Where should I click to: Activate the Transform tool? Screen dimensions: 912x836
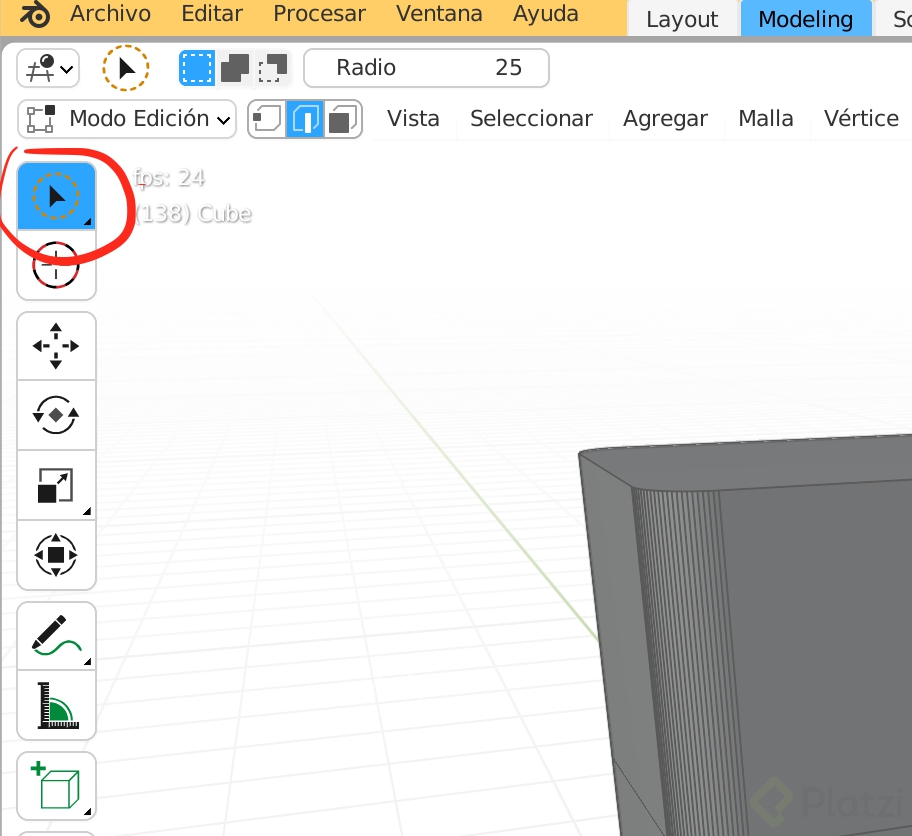point(55,556)
